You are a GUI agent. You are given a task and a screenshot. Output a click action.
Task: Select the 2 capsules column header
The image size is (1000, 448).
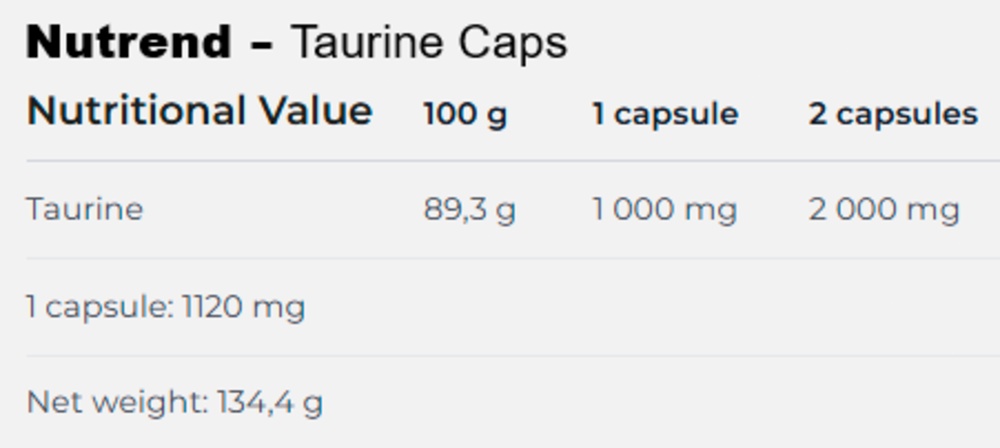pyautogui.click(x=893, y=115)
